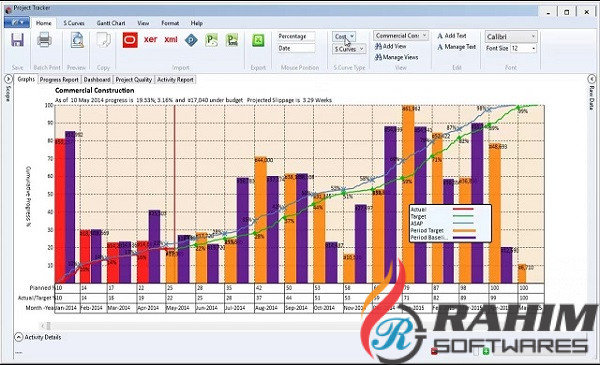Open the application menu button

(x=17, y=23)
